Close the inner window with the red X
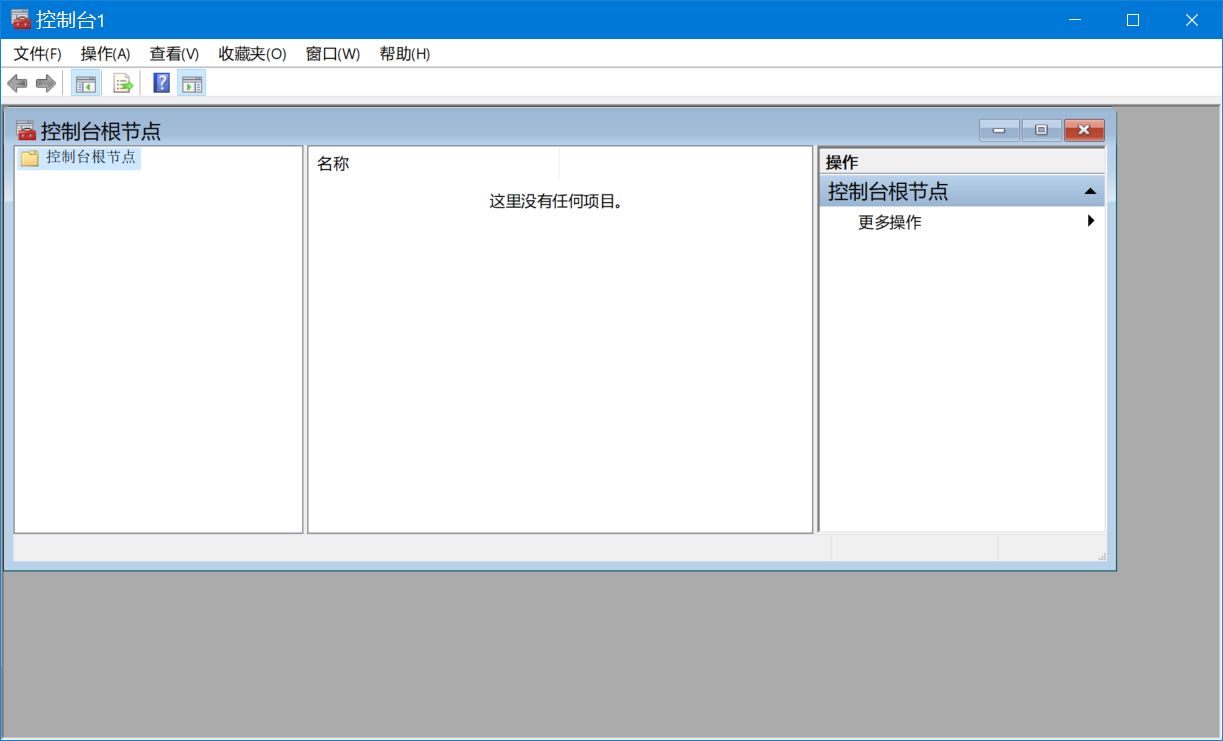The image size is (1223, 741). pos(1084,130)
